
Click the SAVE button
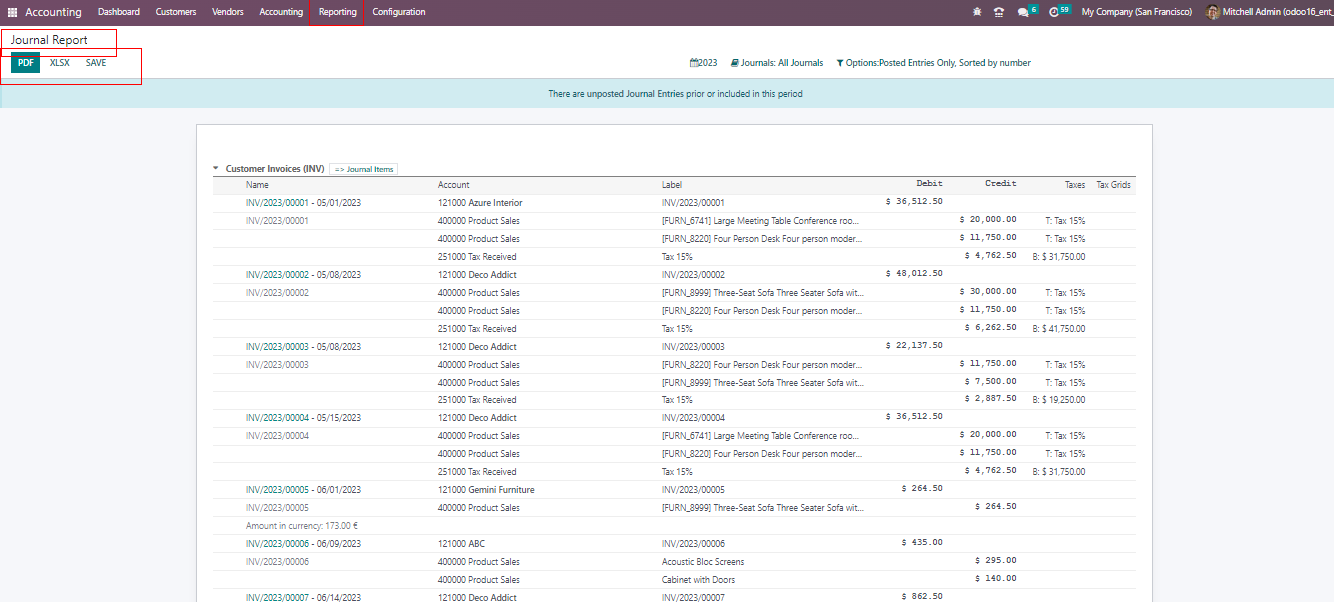click(x=96, y=63)
